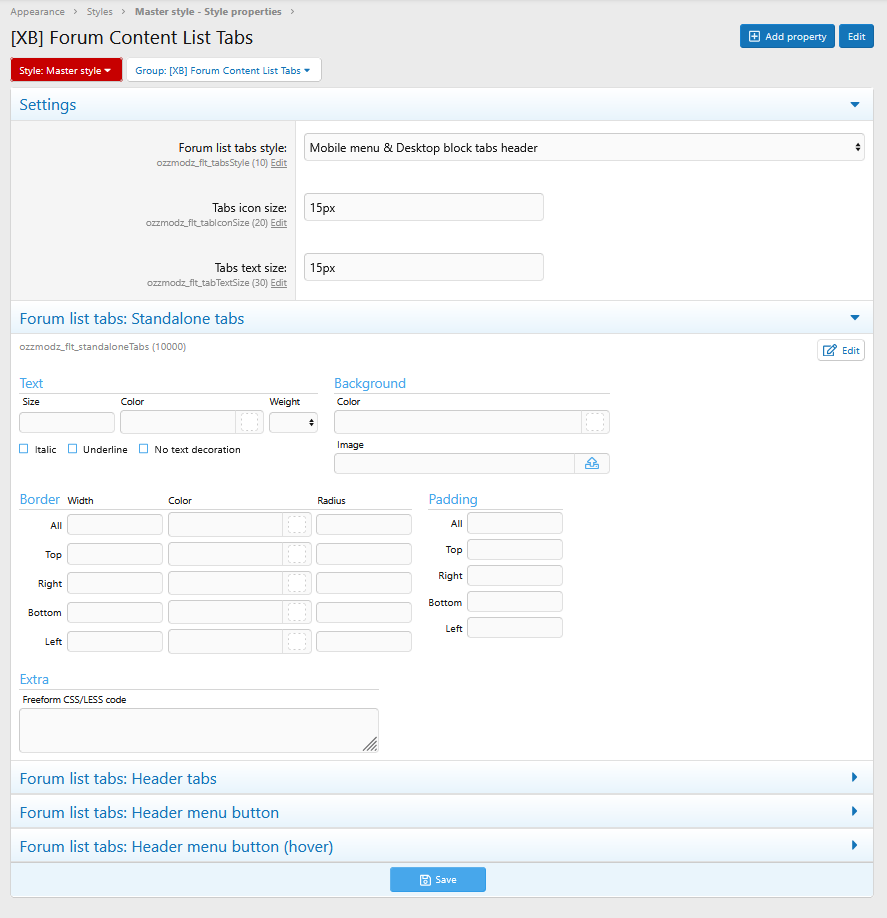Enable the Italic checkbox
Screen dimensions: 887x918
[24, 449]
